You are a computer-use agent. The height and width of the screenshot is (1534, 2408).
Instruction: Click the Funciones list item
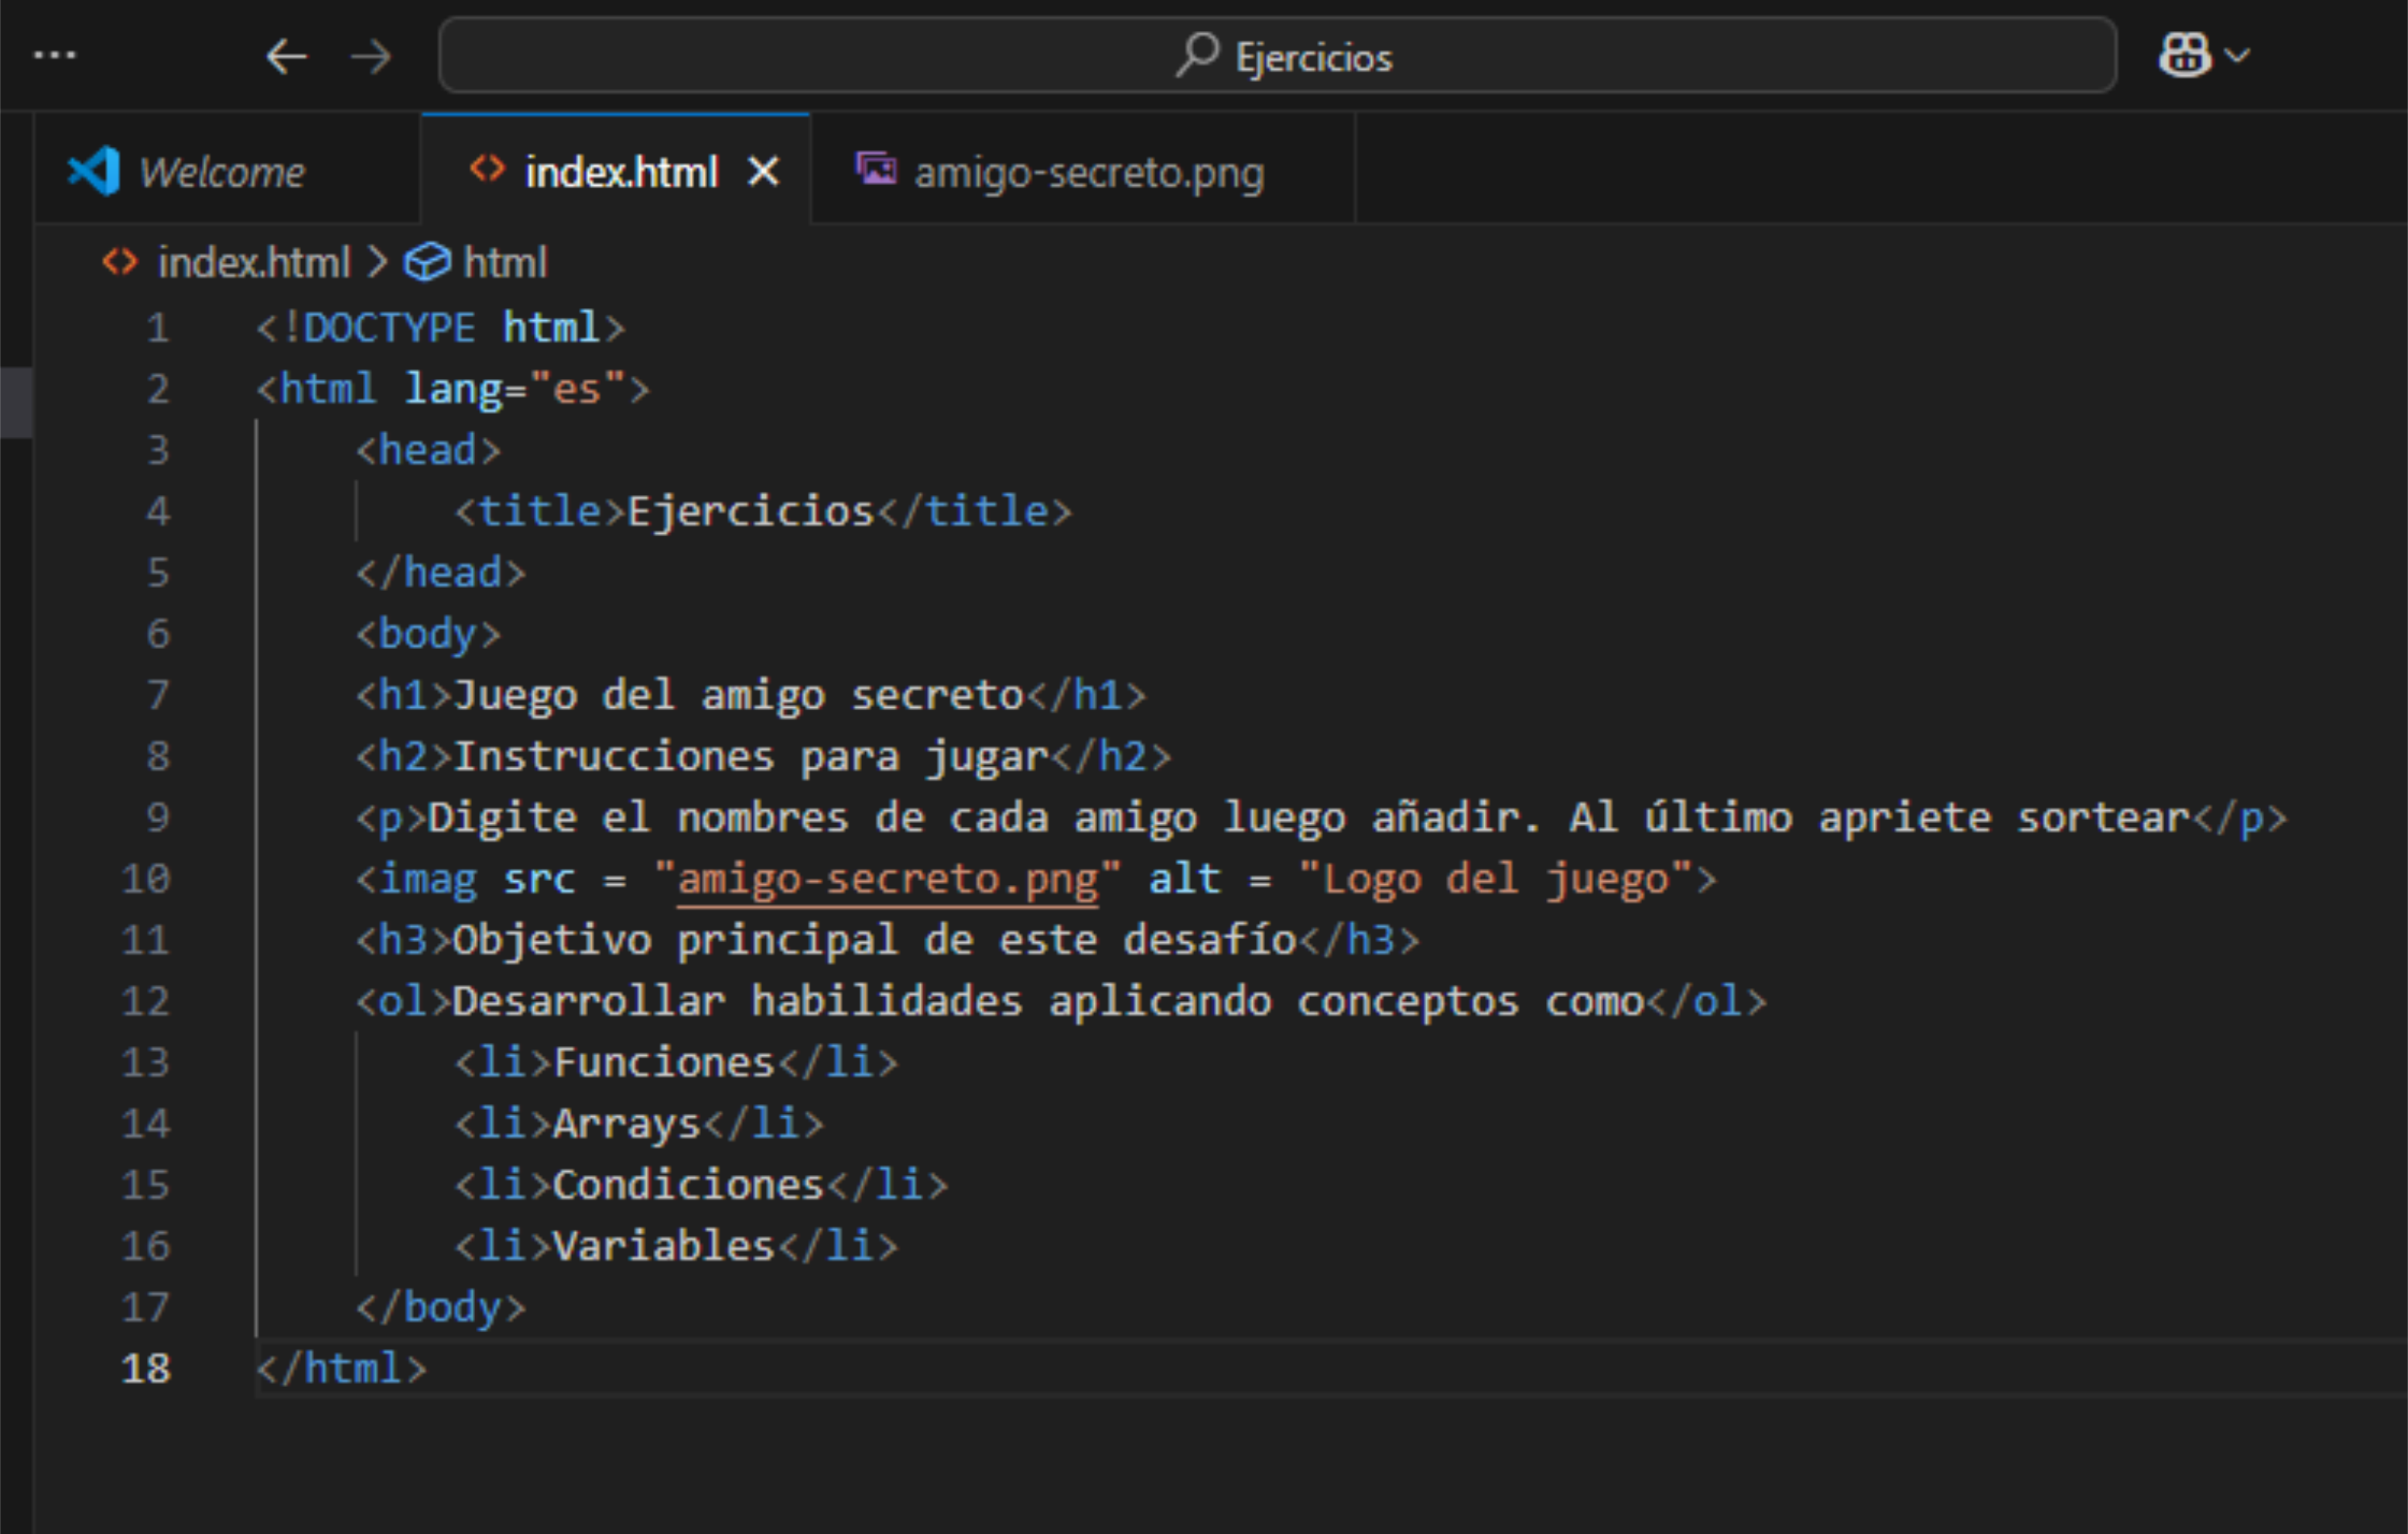coord(677,1063)
